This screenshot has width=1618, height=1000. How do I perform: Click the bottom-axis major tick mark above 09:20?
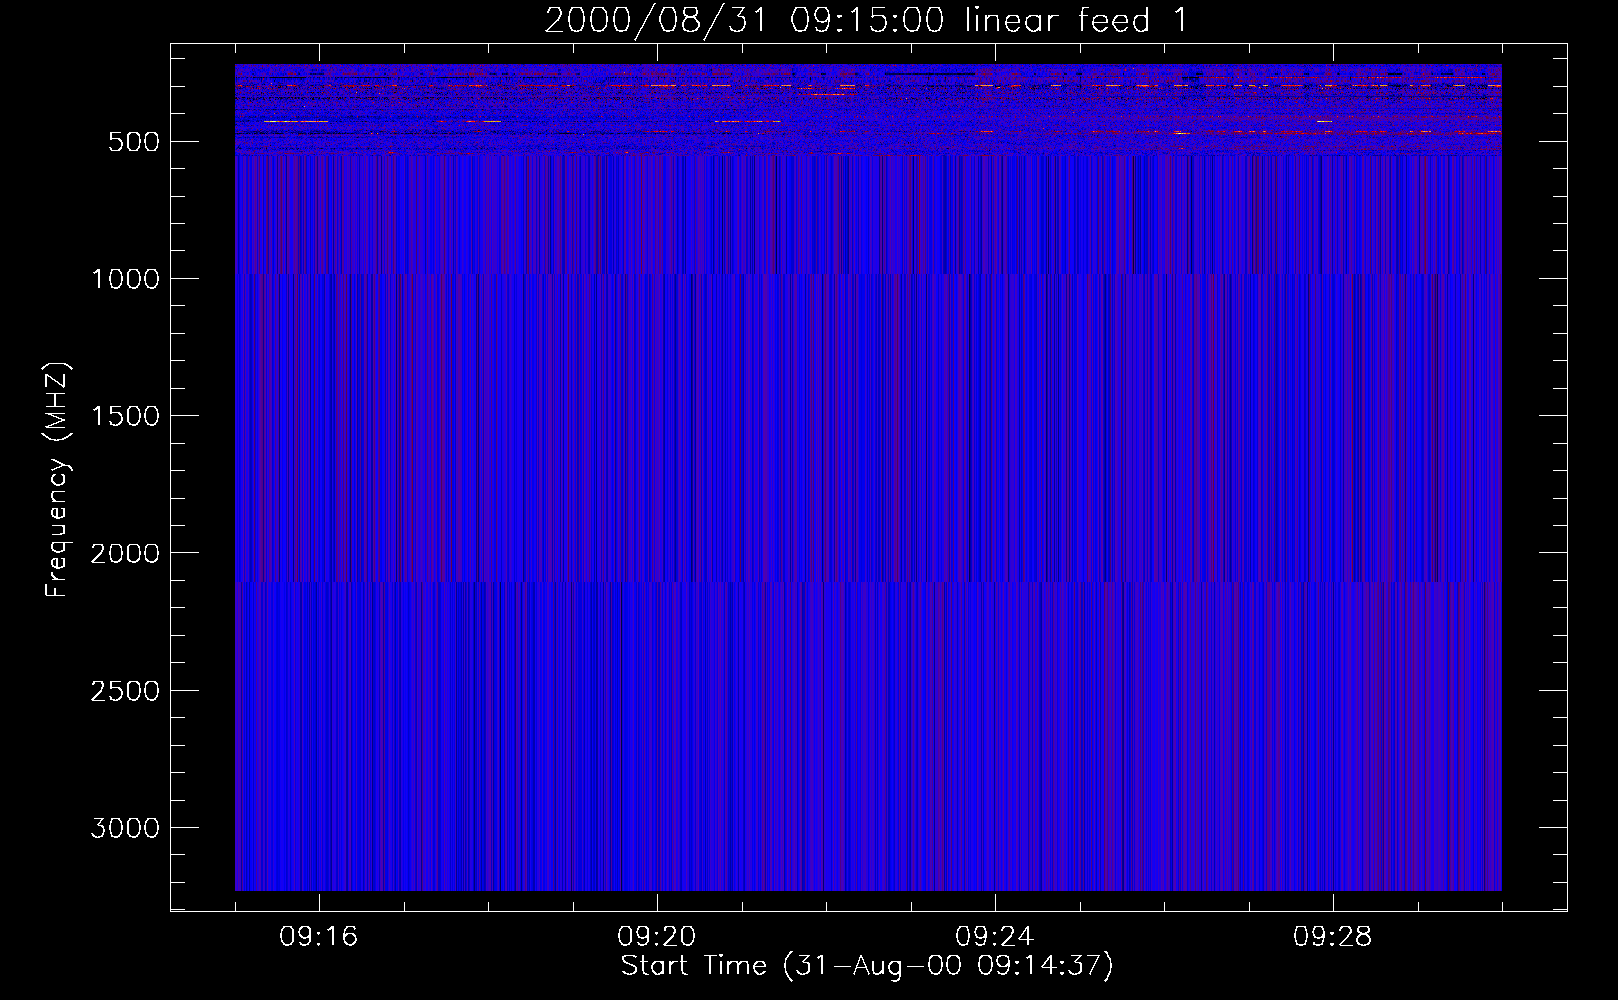click(x=657, y=902)
